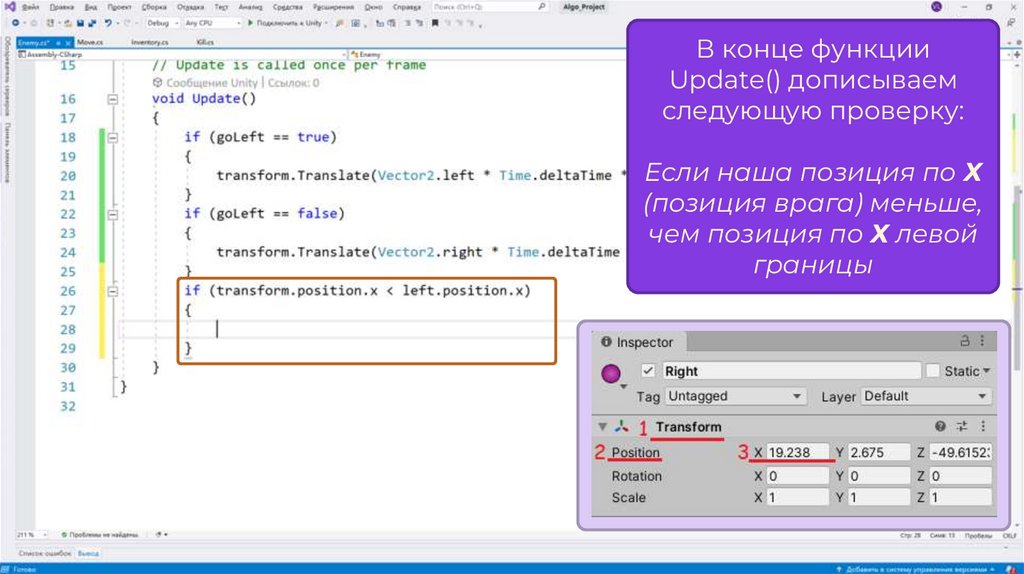
Task: Open the Debug configuration dropdown
Action: [x=161, y=22]
